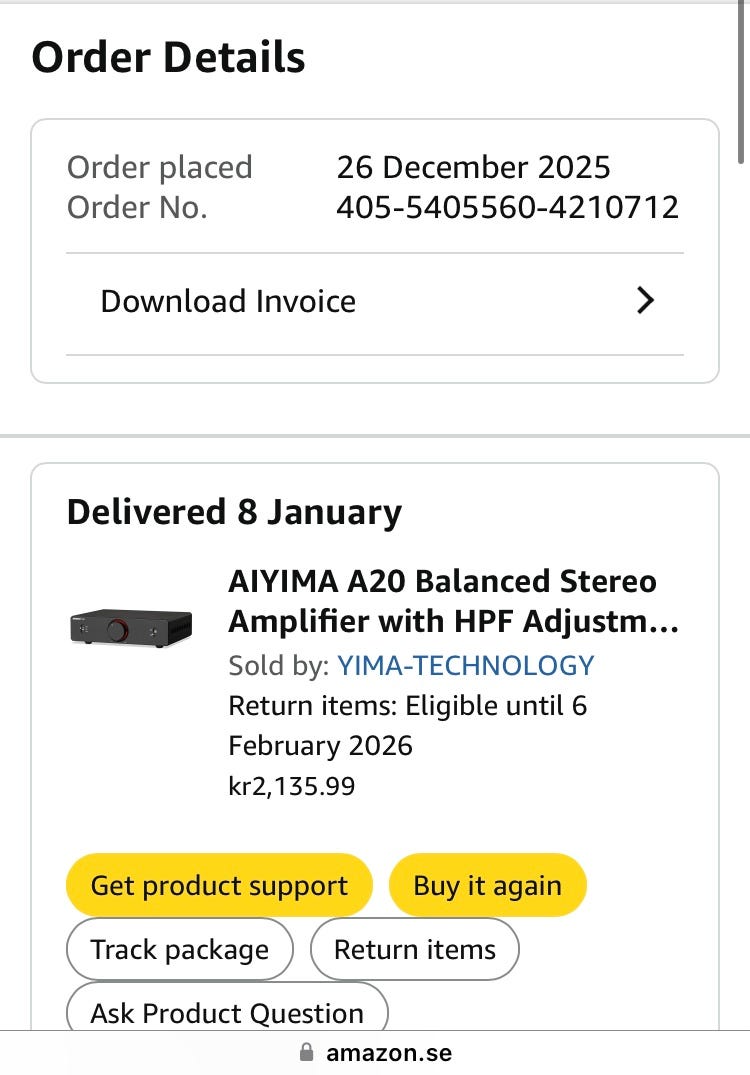The height and width of the screenshot is (1075, 750).
Task: Choose the Ask Product Question button
Action: click(x=227, y=1012)
